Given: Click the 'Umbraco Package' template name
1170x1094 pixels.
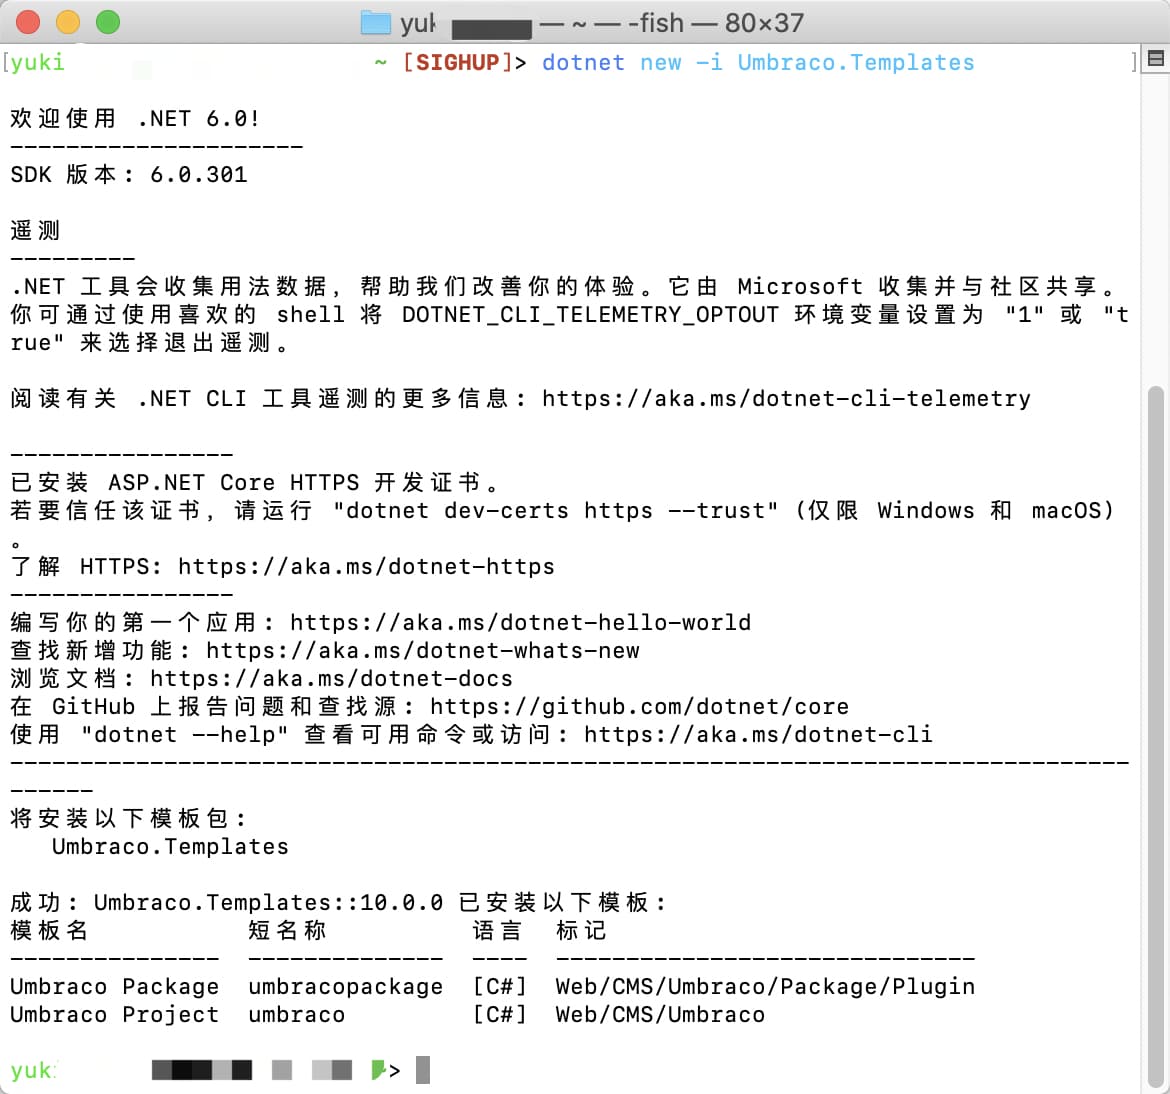Looking at the screenshot, I should pos(115,987).
